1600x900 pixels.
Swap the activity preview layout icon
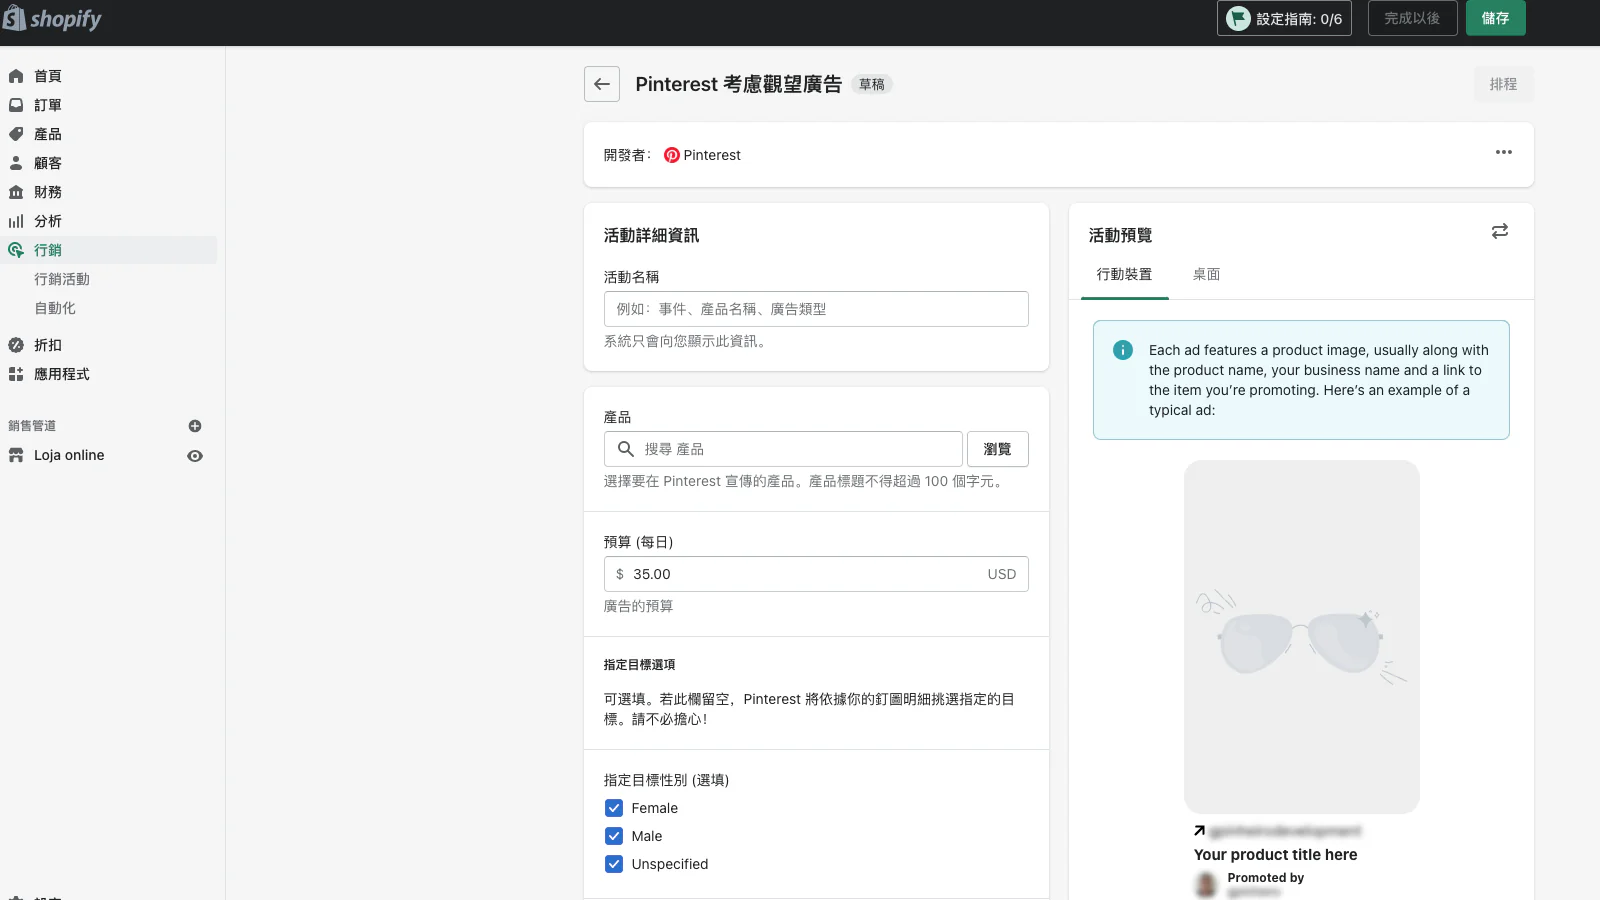(x=1500, y=231)
